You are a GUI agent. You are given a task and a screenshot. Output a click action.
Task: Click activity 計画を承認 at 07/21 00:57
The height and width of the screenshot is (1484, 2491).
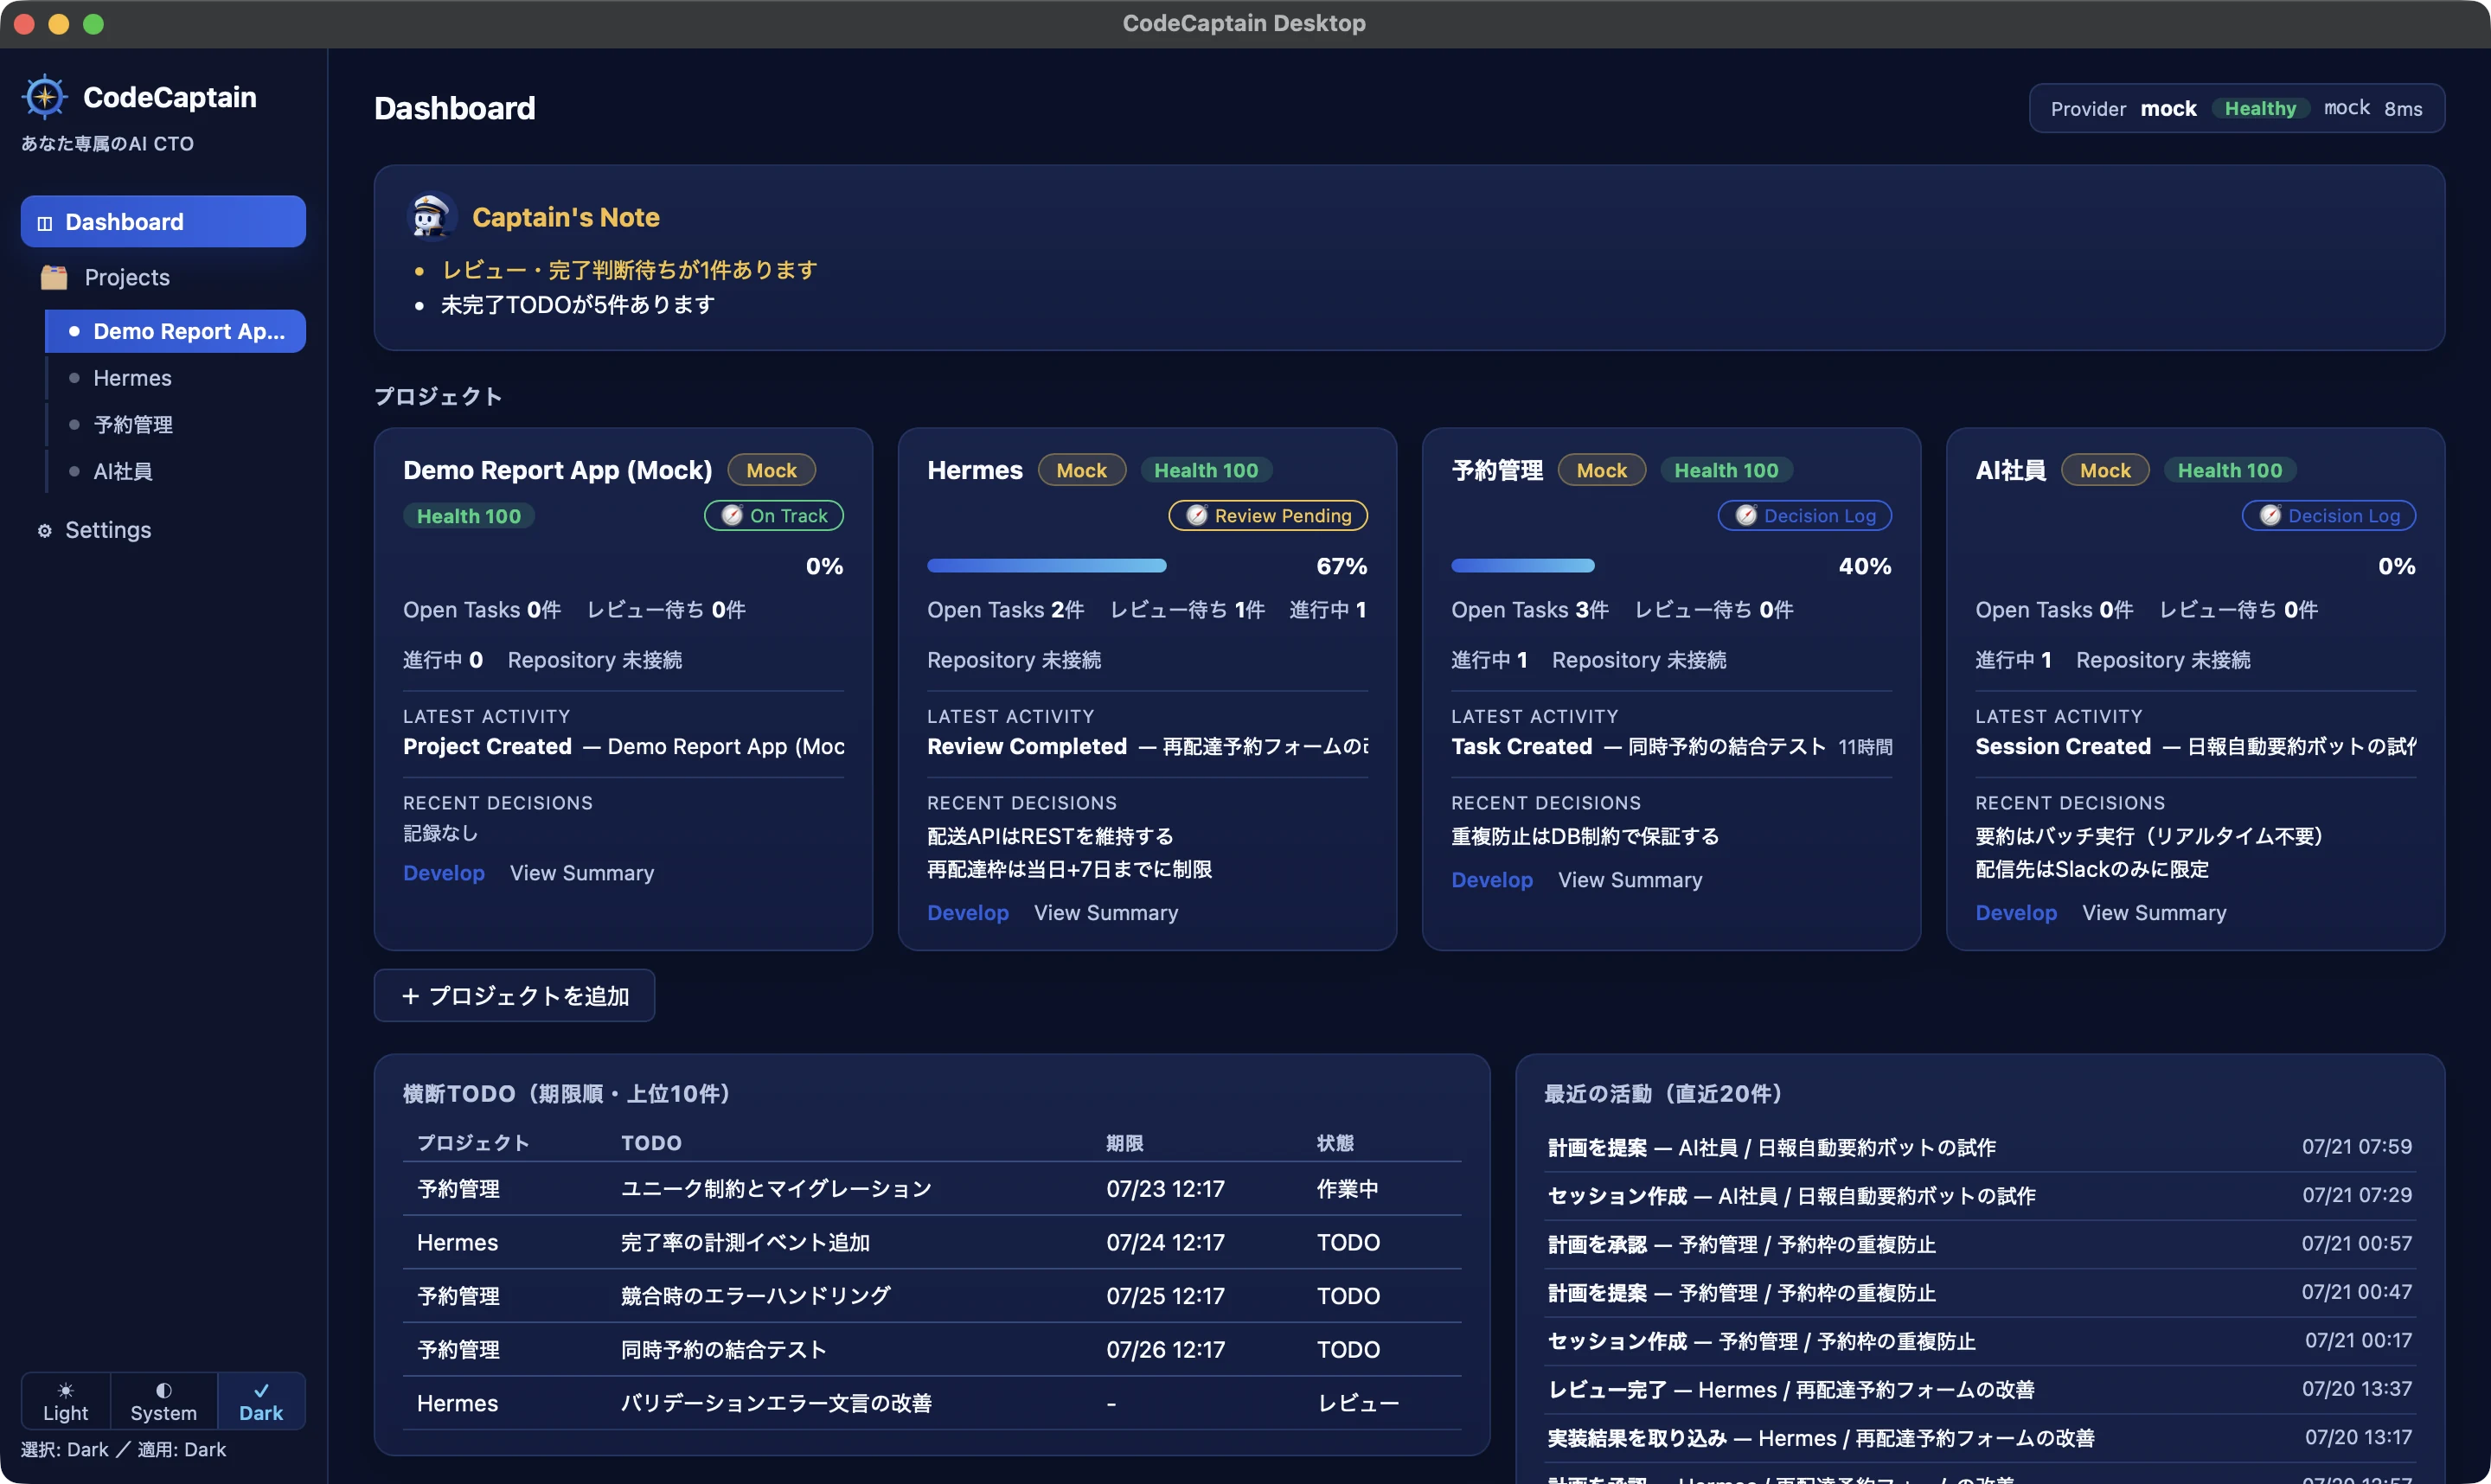coord(1979,1244)
